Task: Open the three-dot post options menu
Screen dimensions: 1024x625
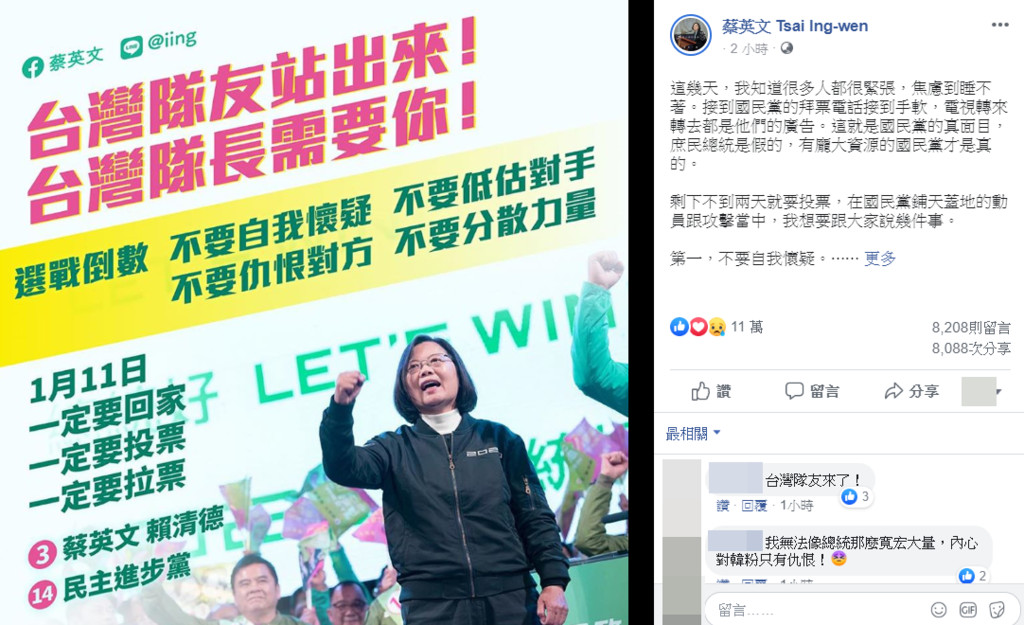Action: tap(1000, 25)
